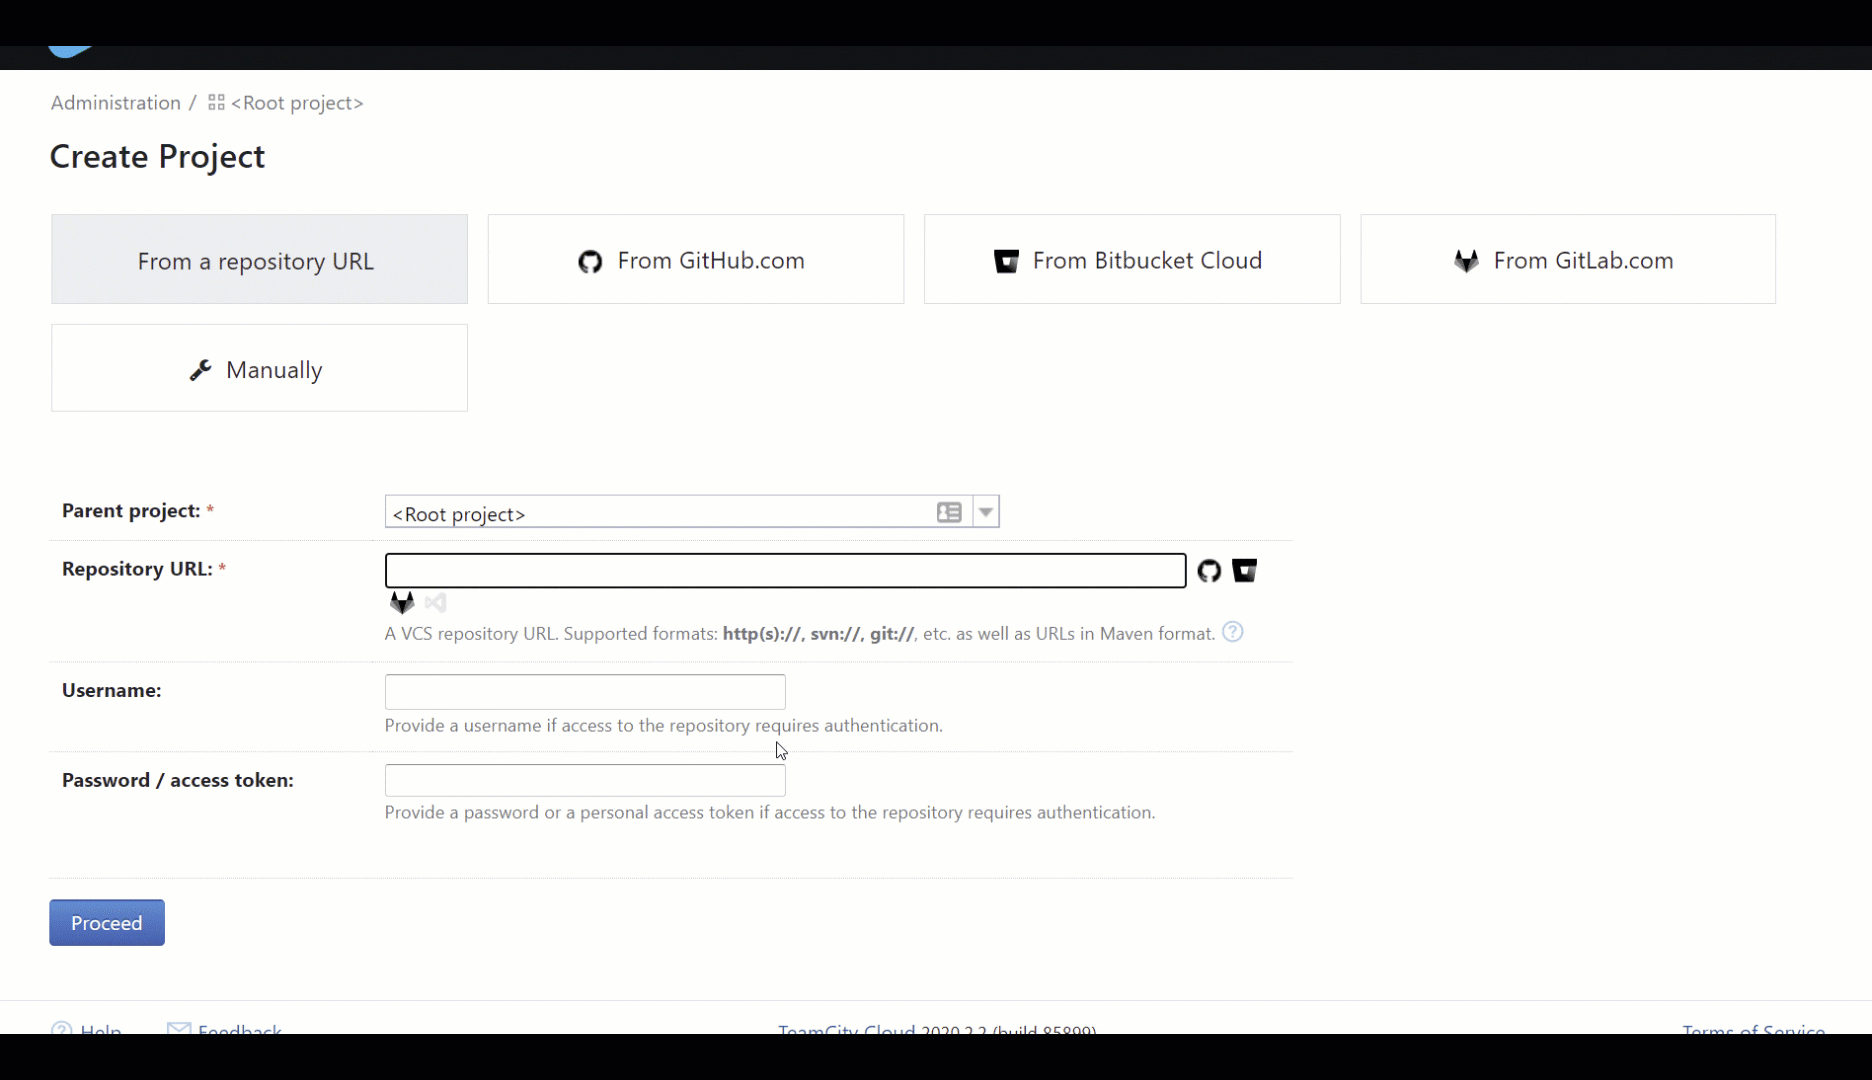
Task: Click the TeamCity logo in the header
Action: click(70, 52)
